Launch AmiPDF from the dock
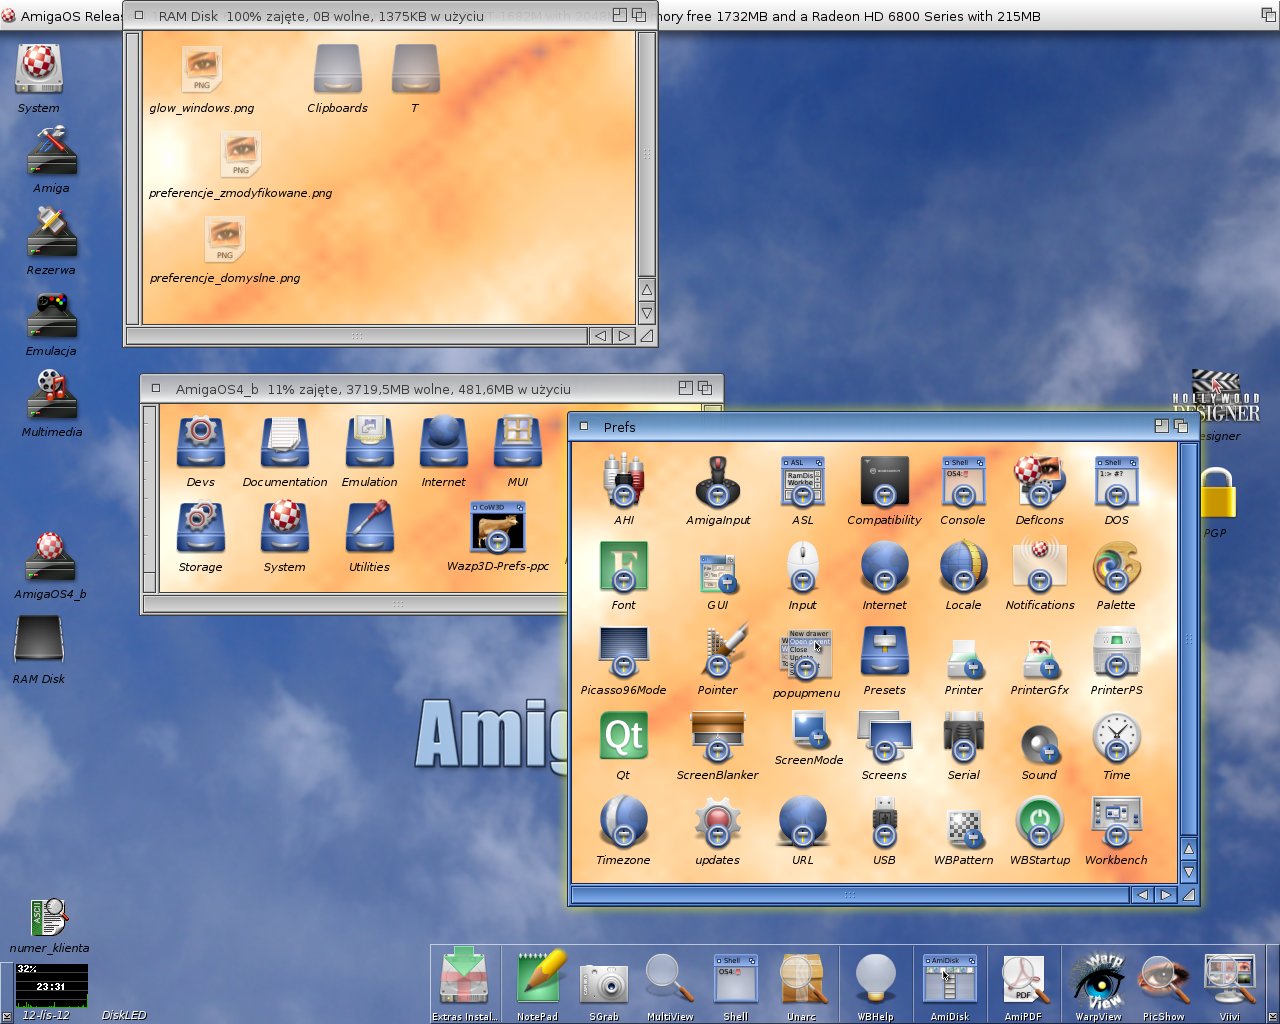The height and width of the screenshot is (1024, 1280). coord(1023,980)
